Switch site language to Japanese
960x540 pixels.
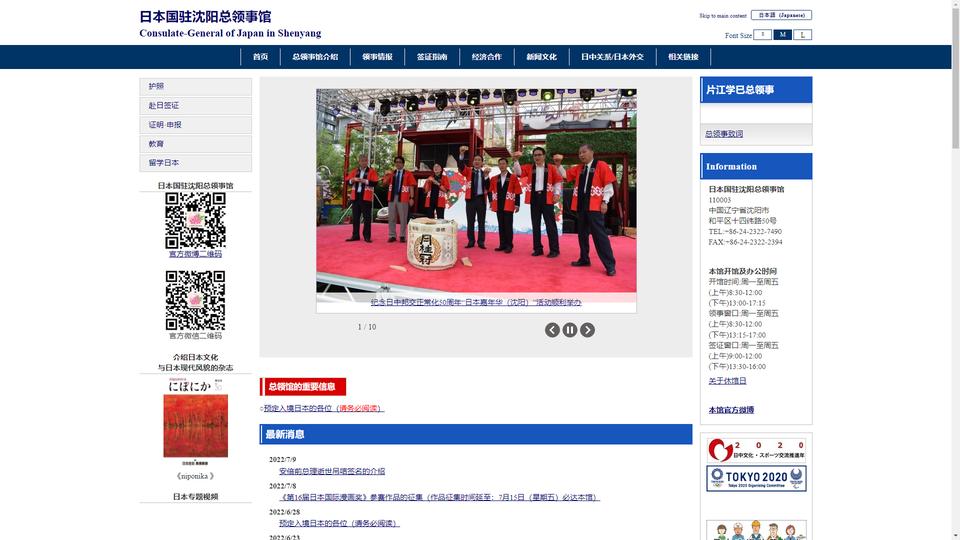pos(781,15)
